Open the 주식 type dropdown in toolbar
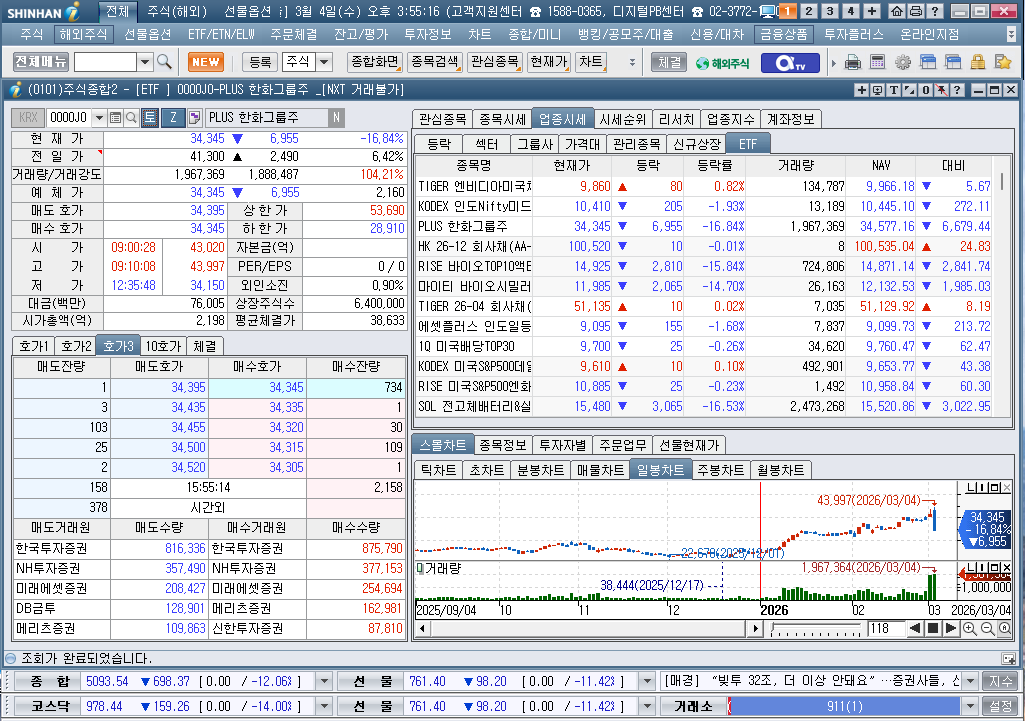This screenshot has height=721, width=1025. (324, 62)
